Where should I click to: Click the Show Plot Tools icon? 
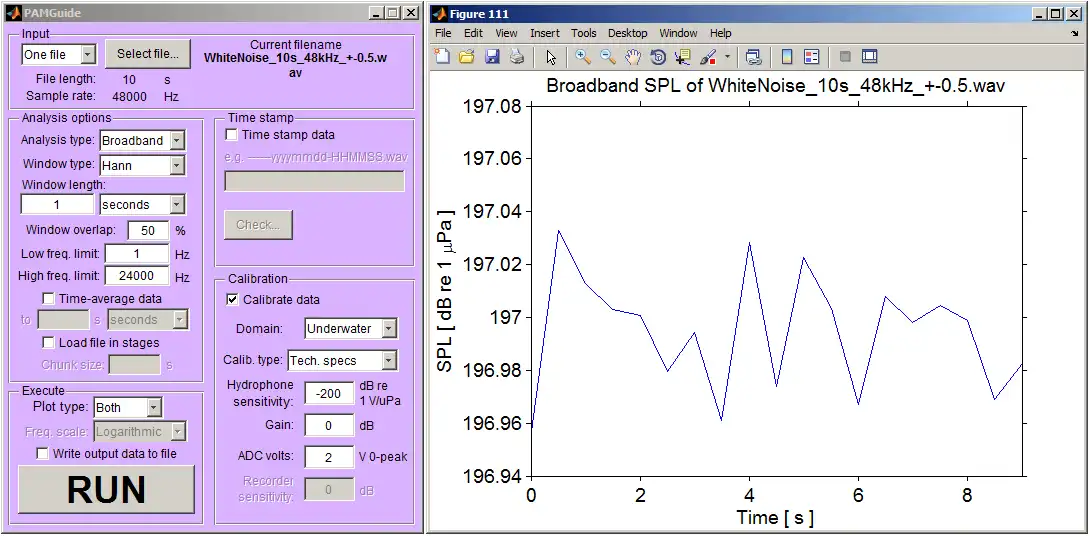pos(870,57)
